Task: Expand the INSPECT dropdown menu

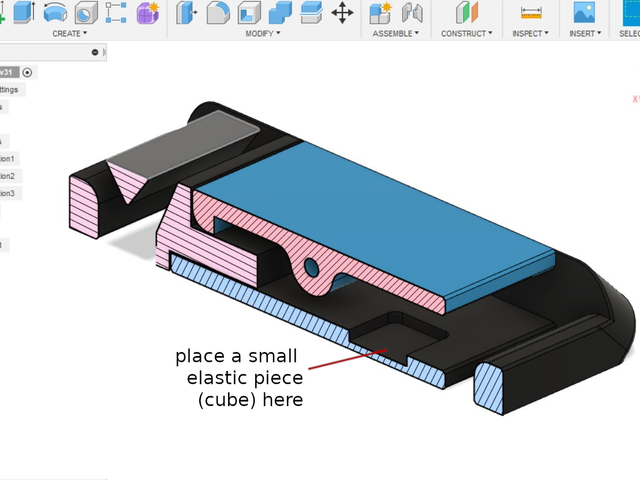Action: point(530,33)
